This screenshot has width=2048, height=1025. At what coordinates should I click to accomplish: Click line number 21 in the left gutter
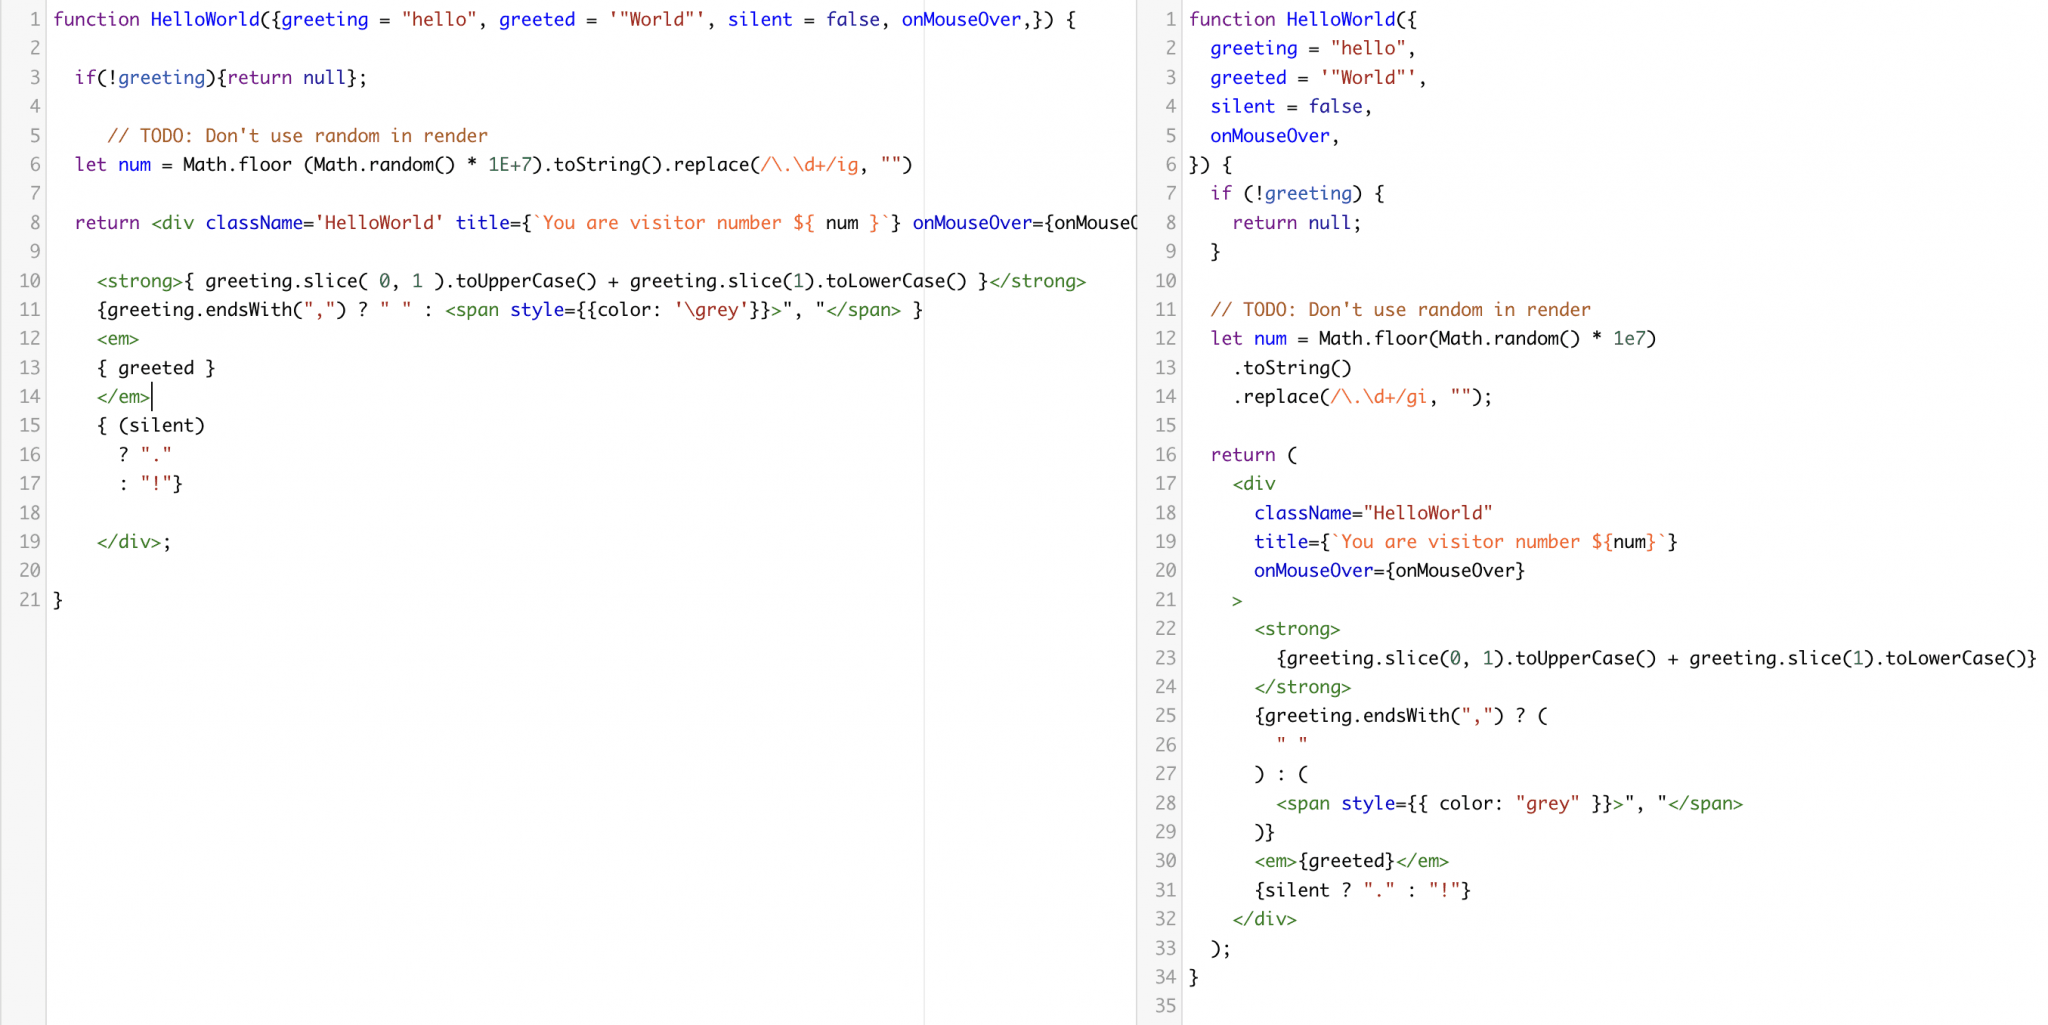click(30, 599)
